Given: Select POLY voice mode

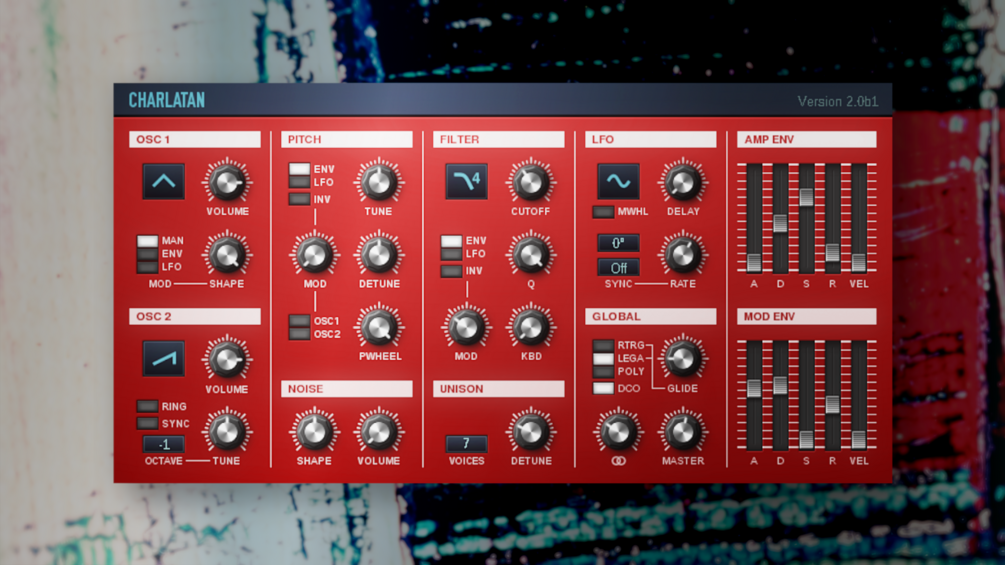Looking at the screenshot, I should 603,372.
